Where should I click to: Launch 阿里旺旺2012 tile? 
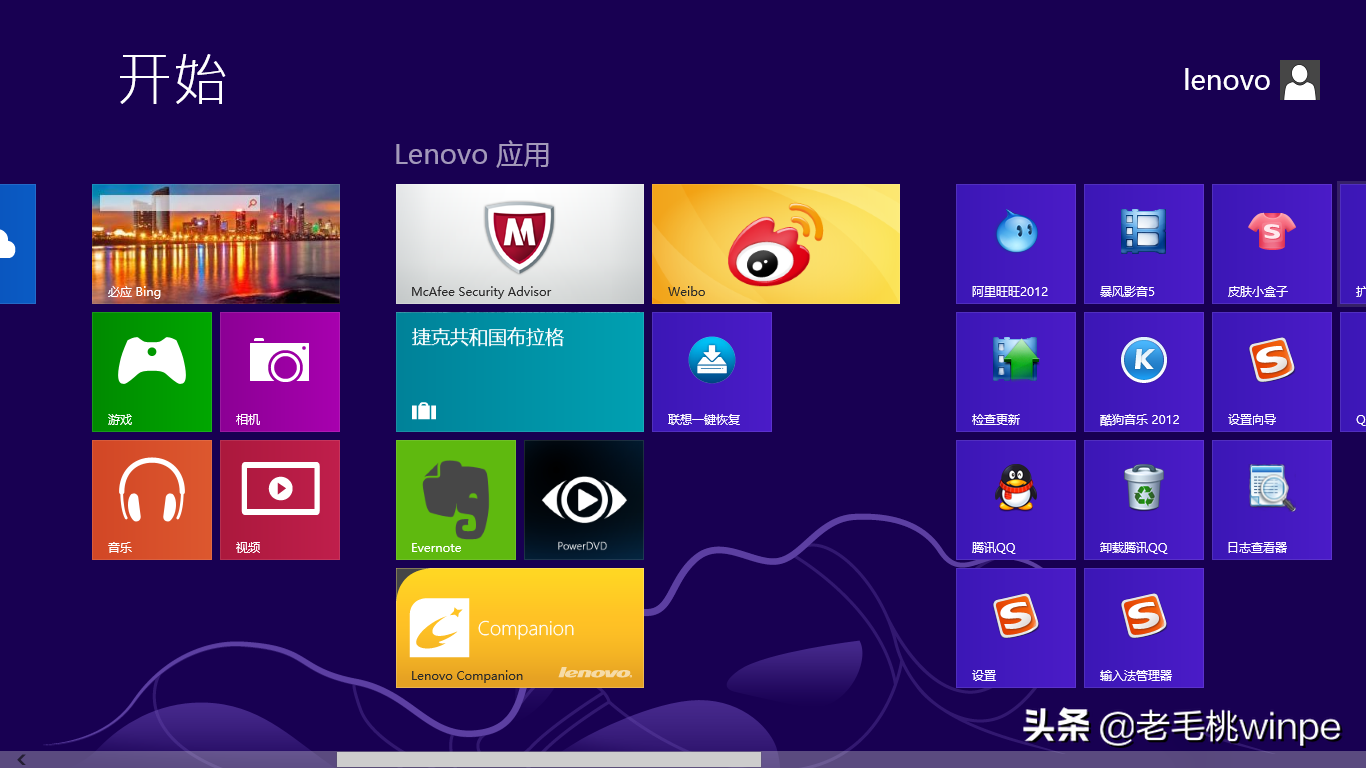[x=1016, y=244]
